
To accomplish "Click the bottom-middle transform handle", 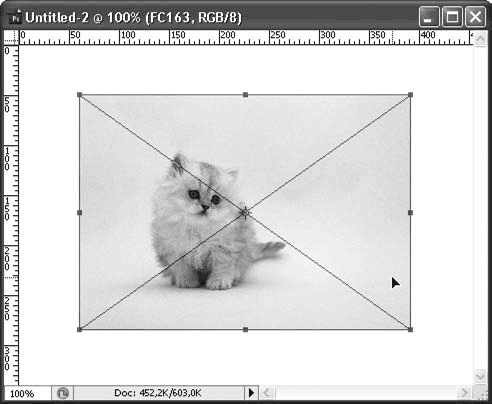I will point(245,329).
